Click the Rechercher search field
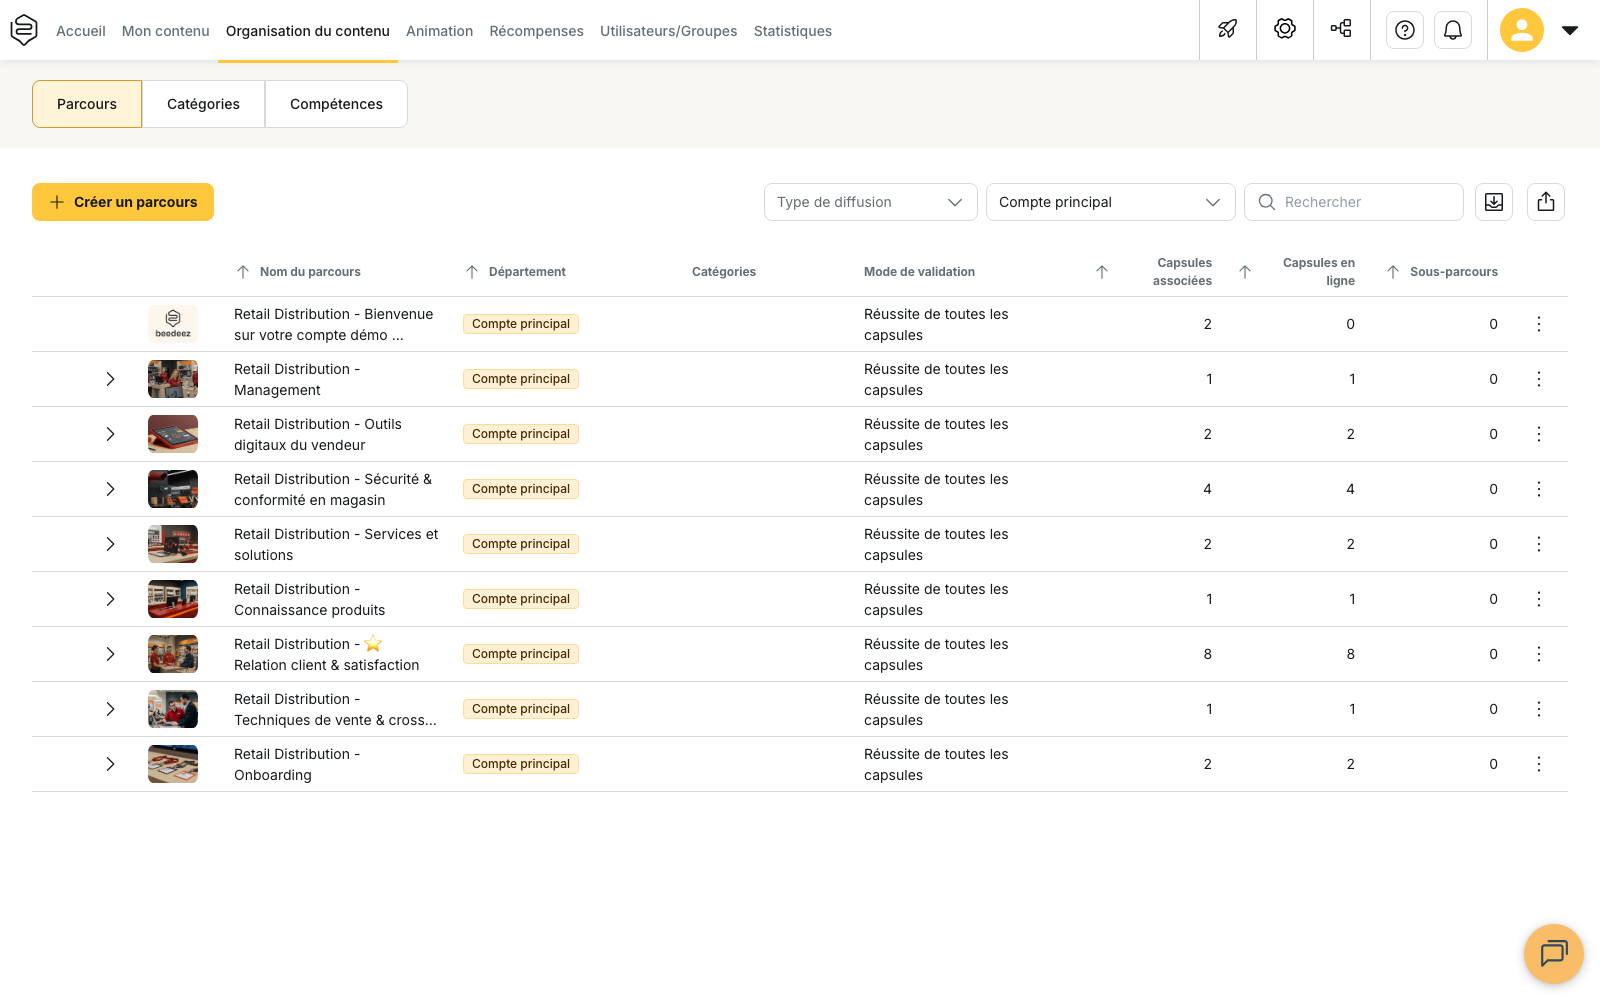1600x1000 pixels. [x=1354, y=202]
